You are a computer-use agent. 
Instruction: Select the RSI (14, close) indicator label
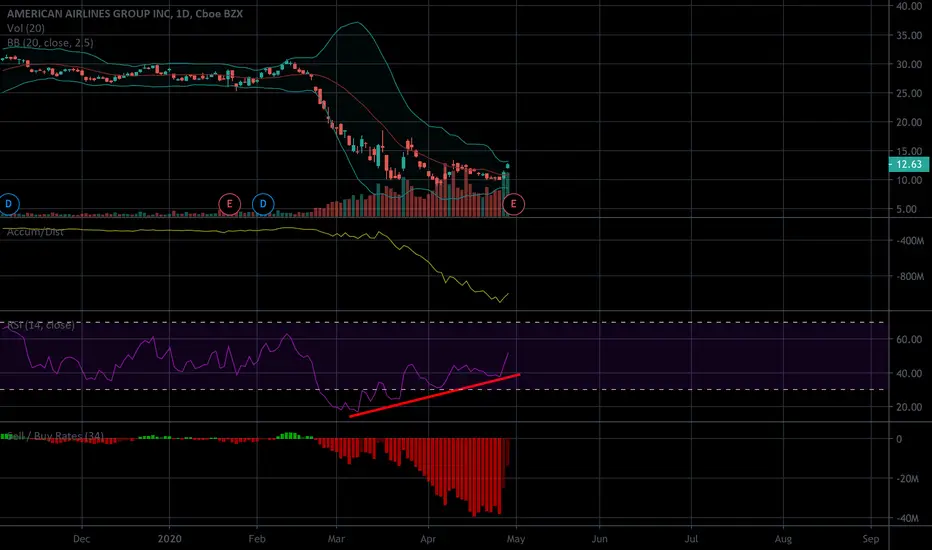point(40,325)
